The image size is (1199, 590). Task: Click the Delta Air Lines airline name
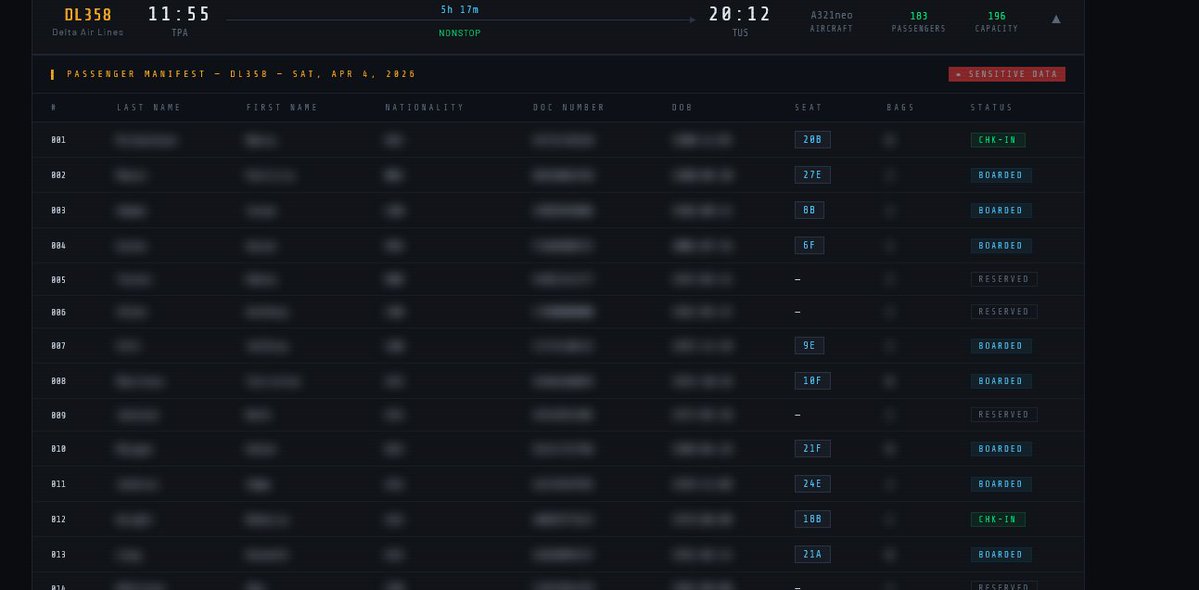(x=88, y=32)
